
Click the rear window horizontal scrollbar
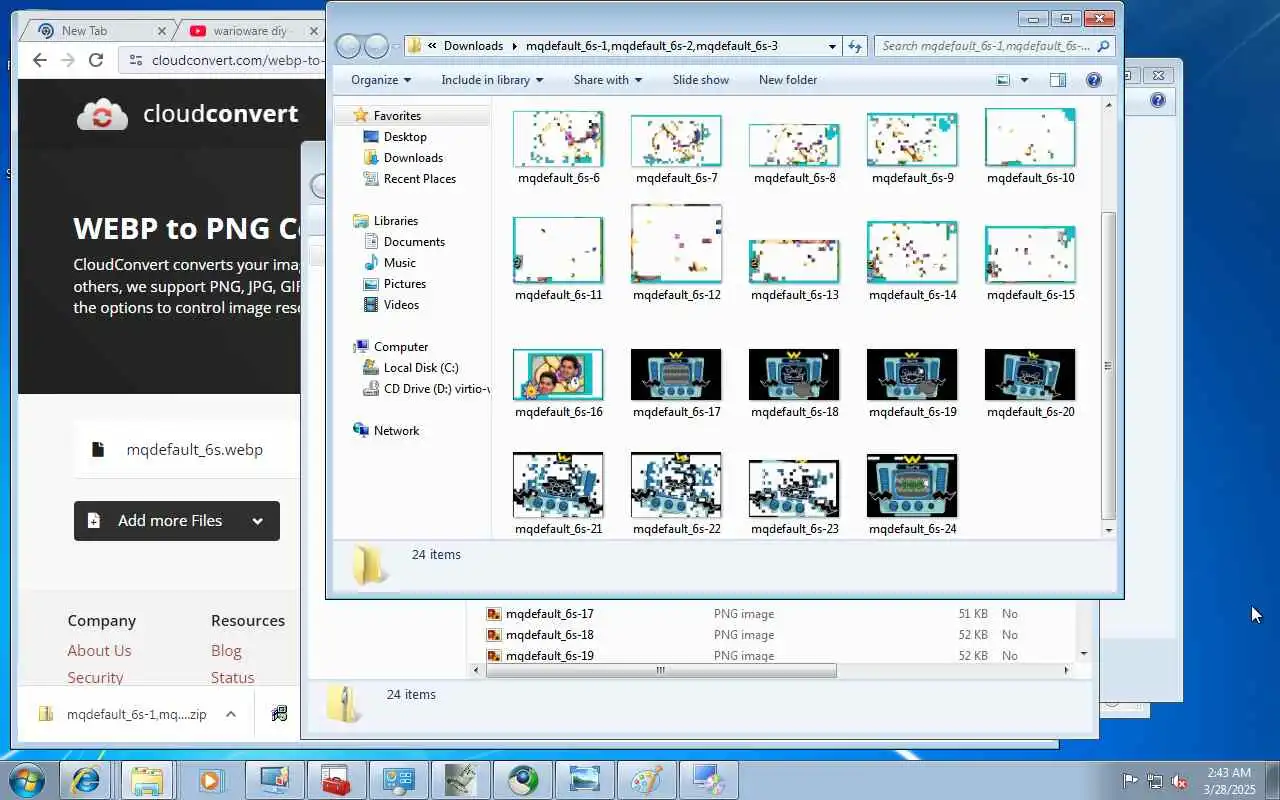(661, 671)
